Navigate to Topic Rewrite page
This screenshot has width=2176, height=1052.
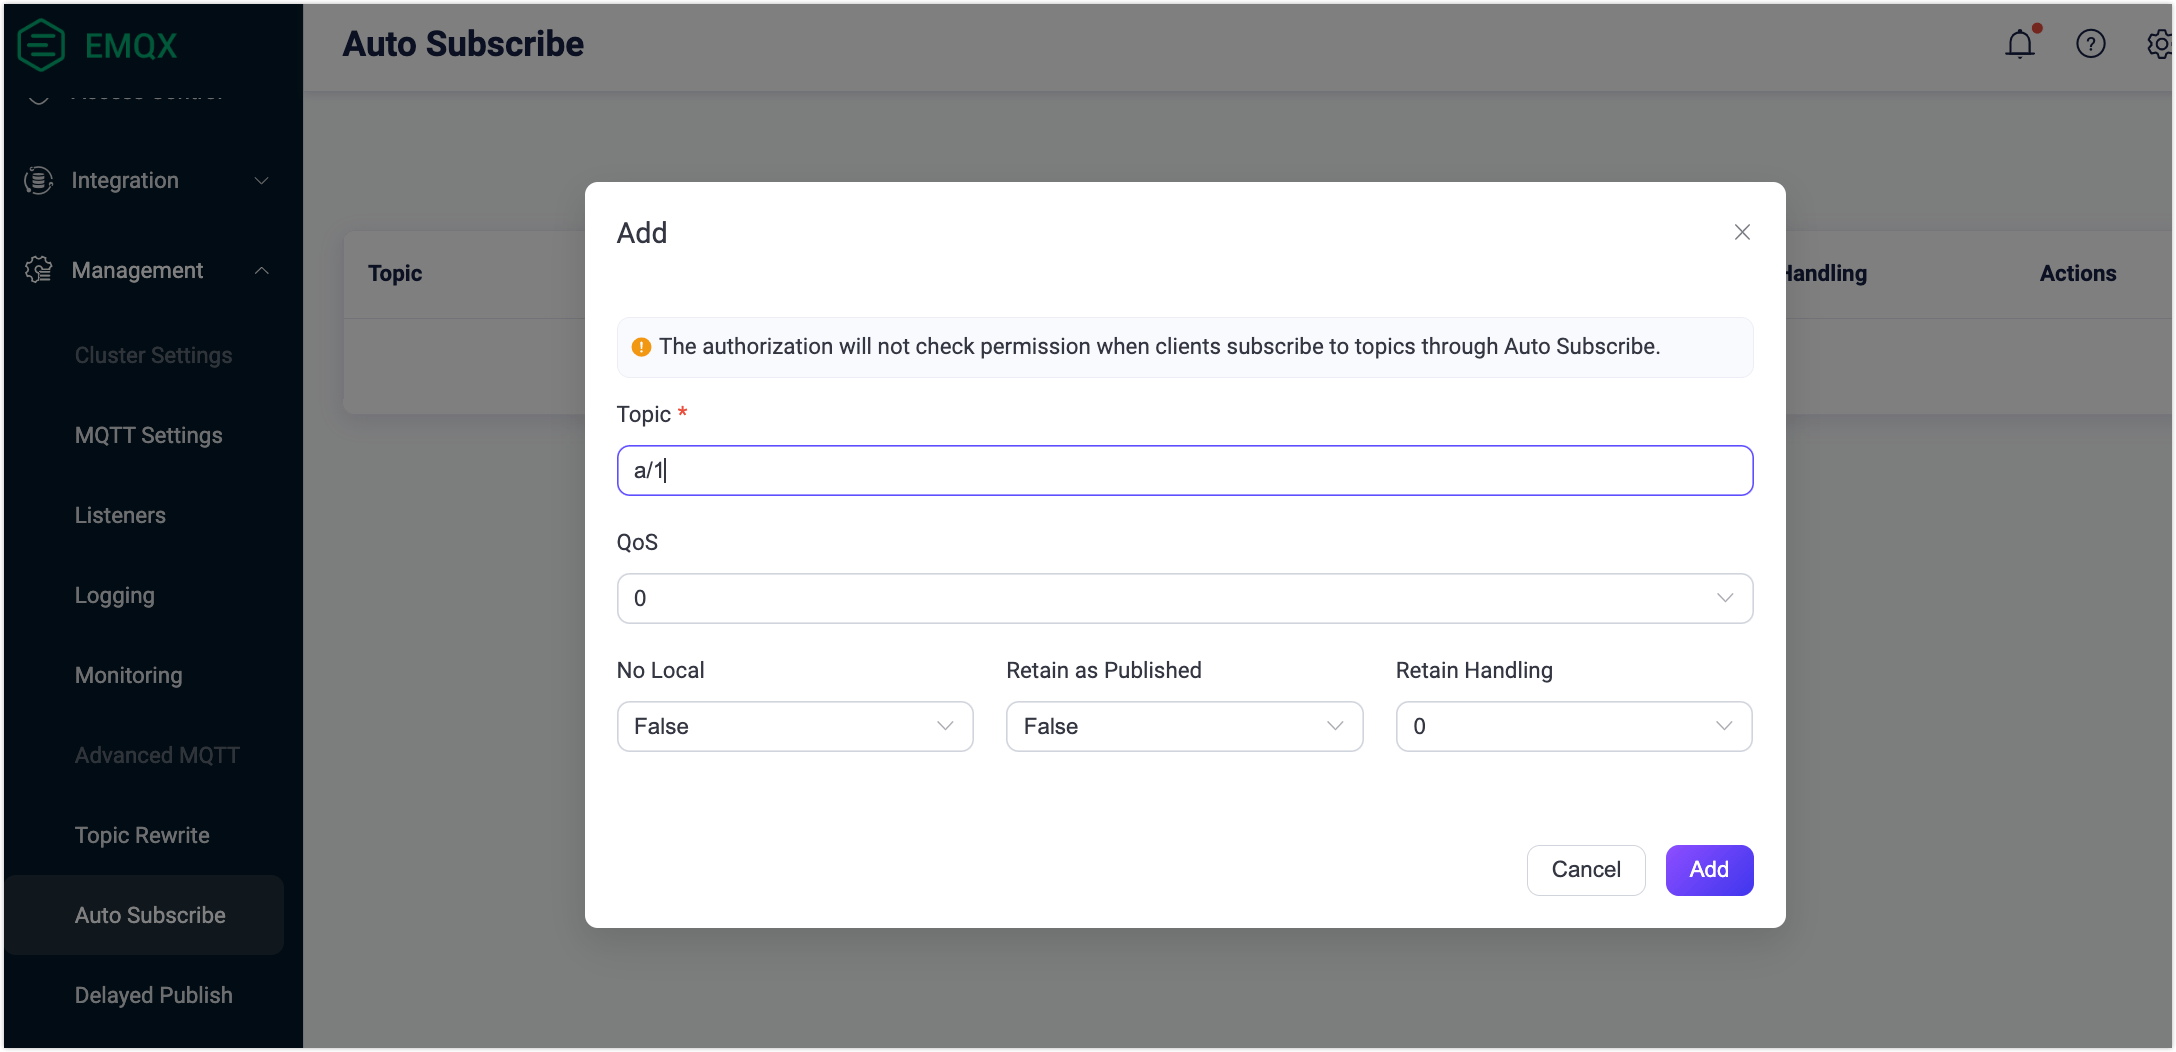pos(142,834)
